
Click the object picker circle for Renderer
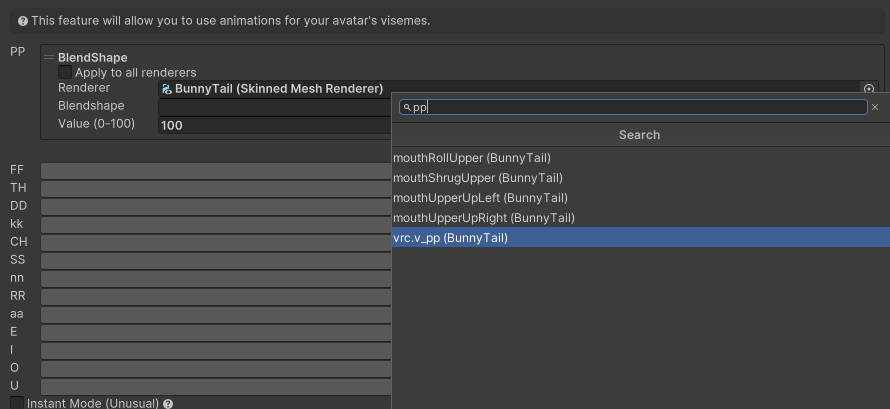pos(869,89)
